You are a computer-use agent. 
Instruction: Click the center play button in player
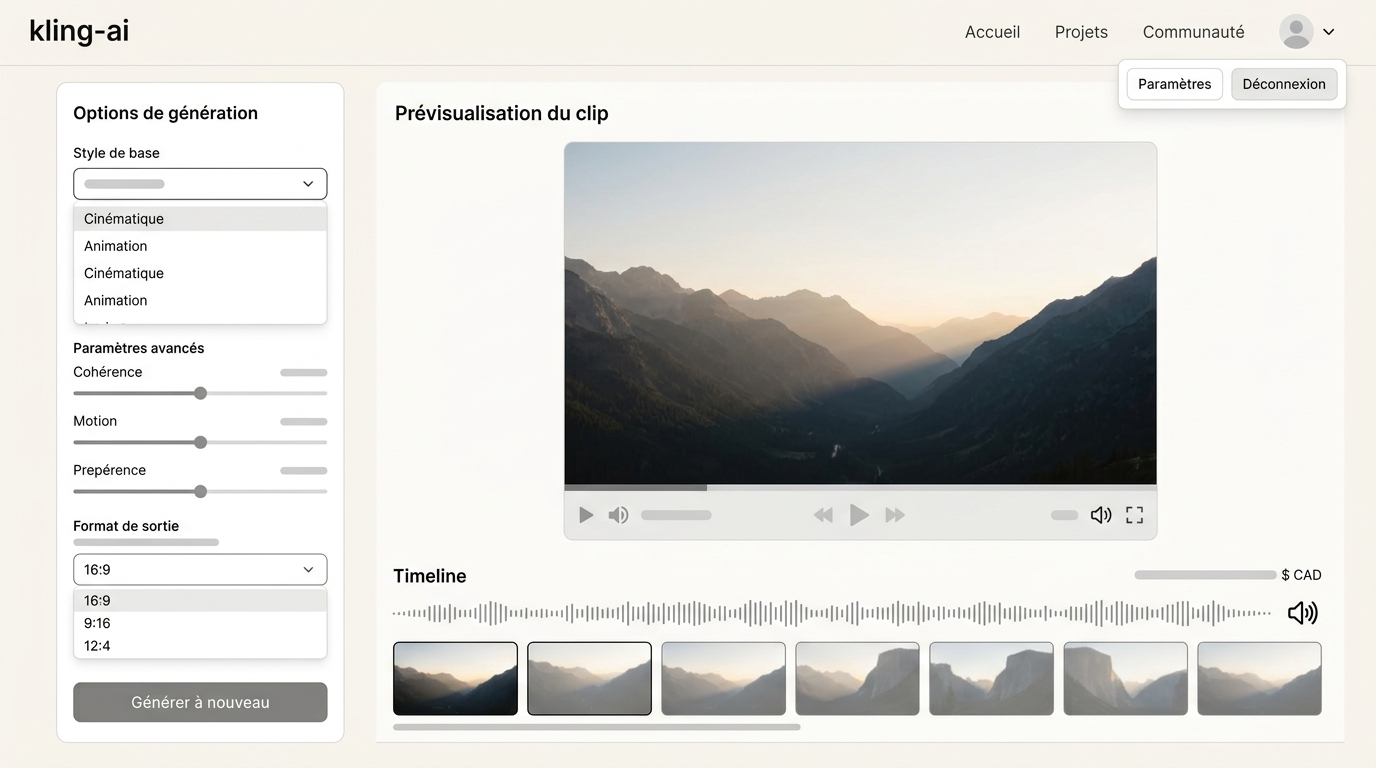pyautogui.click(x=859, y=515)
